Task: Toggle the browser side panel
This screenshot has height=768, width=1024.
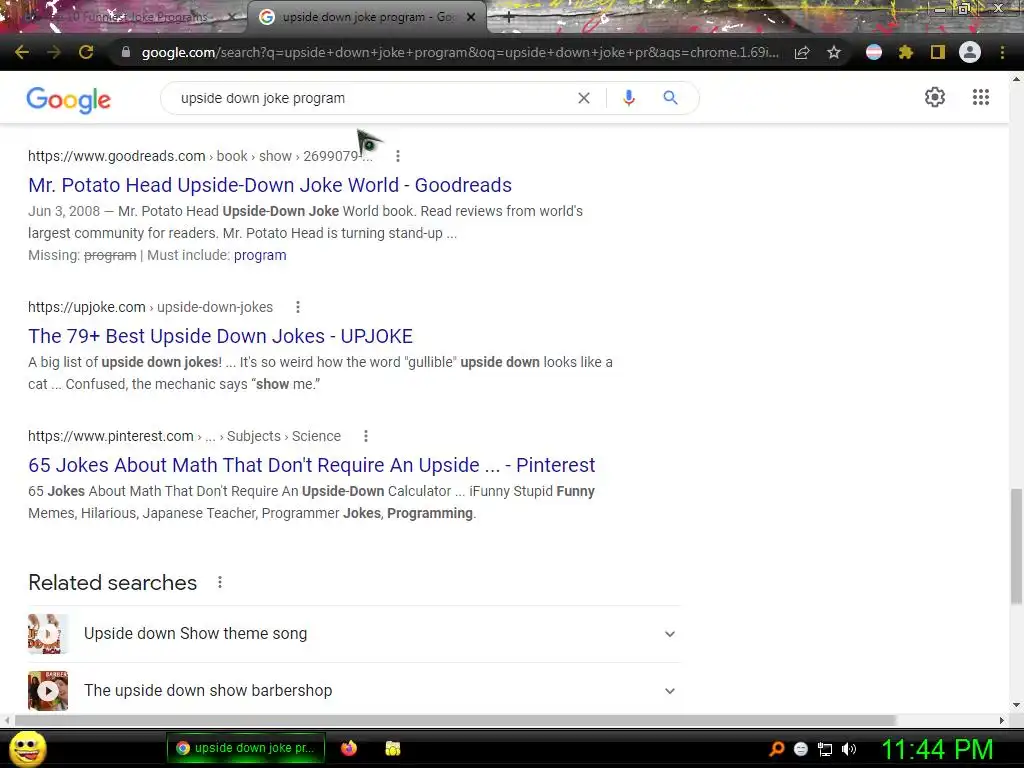Action: point(938,52)
